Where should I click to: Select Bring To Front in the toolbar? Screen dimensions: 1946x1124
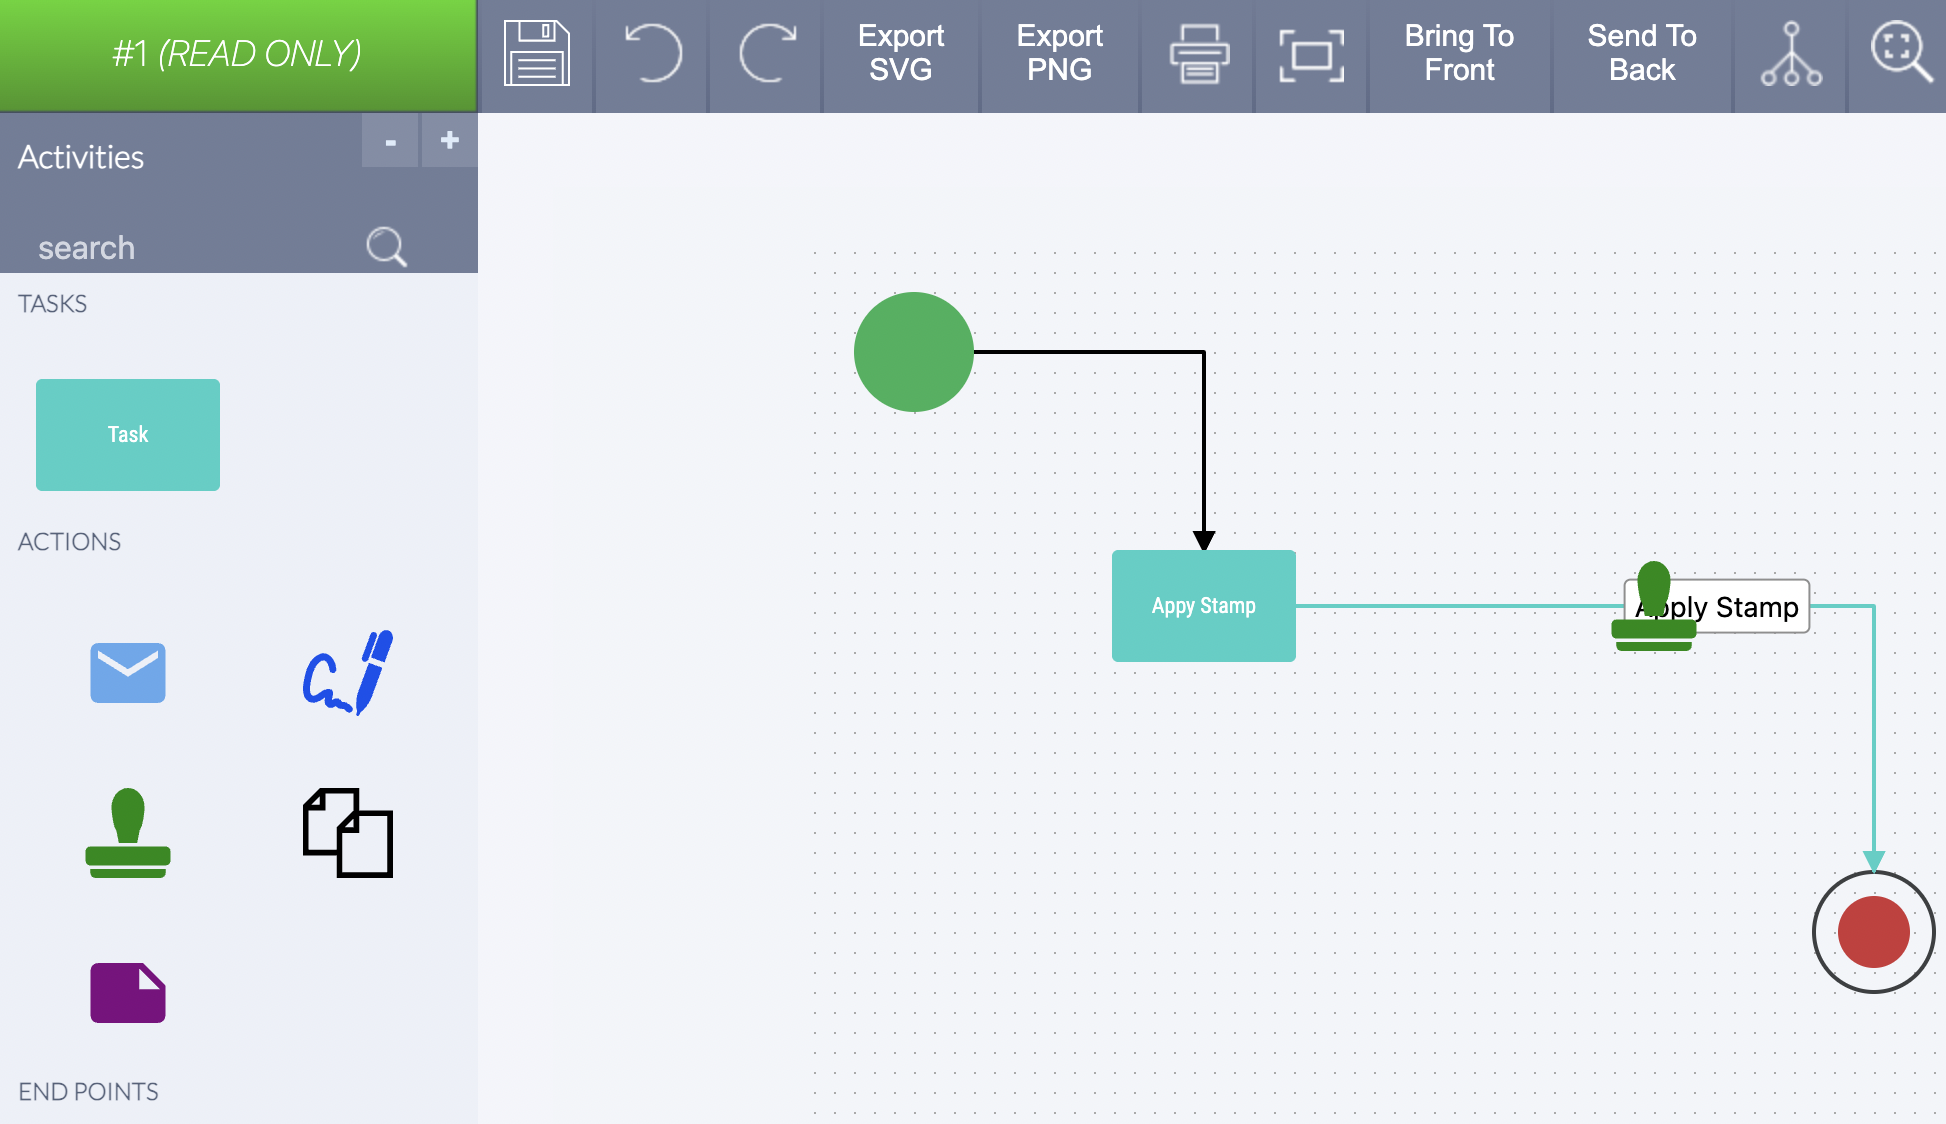1458,52
